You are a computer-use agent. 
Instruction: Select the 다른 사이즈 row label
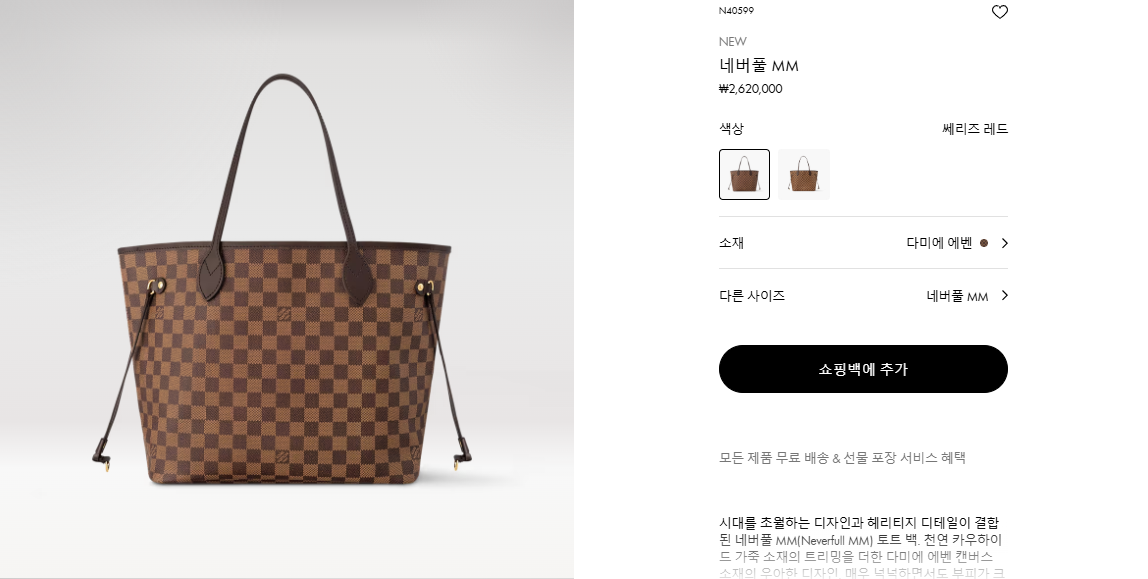coord(752,296)
